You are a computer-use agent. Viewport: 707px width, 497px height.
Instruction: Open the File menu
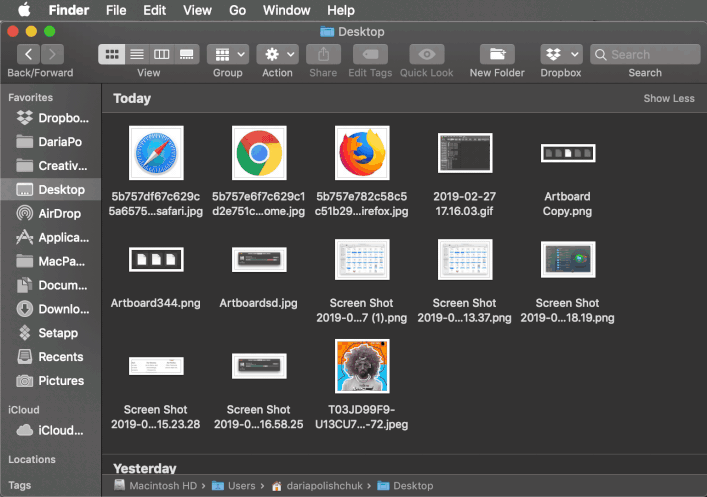point(116,10)
